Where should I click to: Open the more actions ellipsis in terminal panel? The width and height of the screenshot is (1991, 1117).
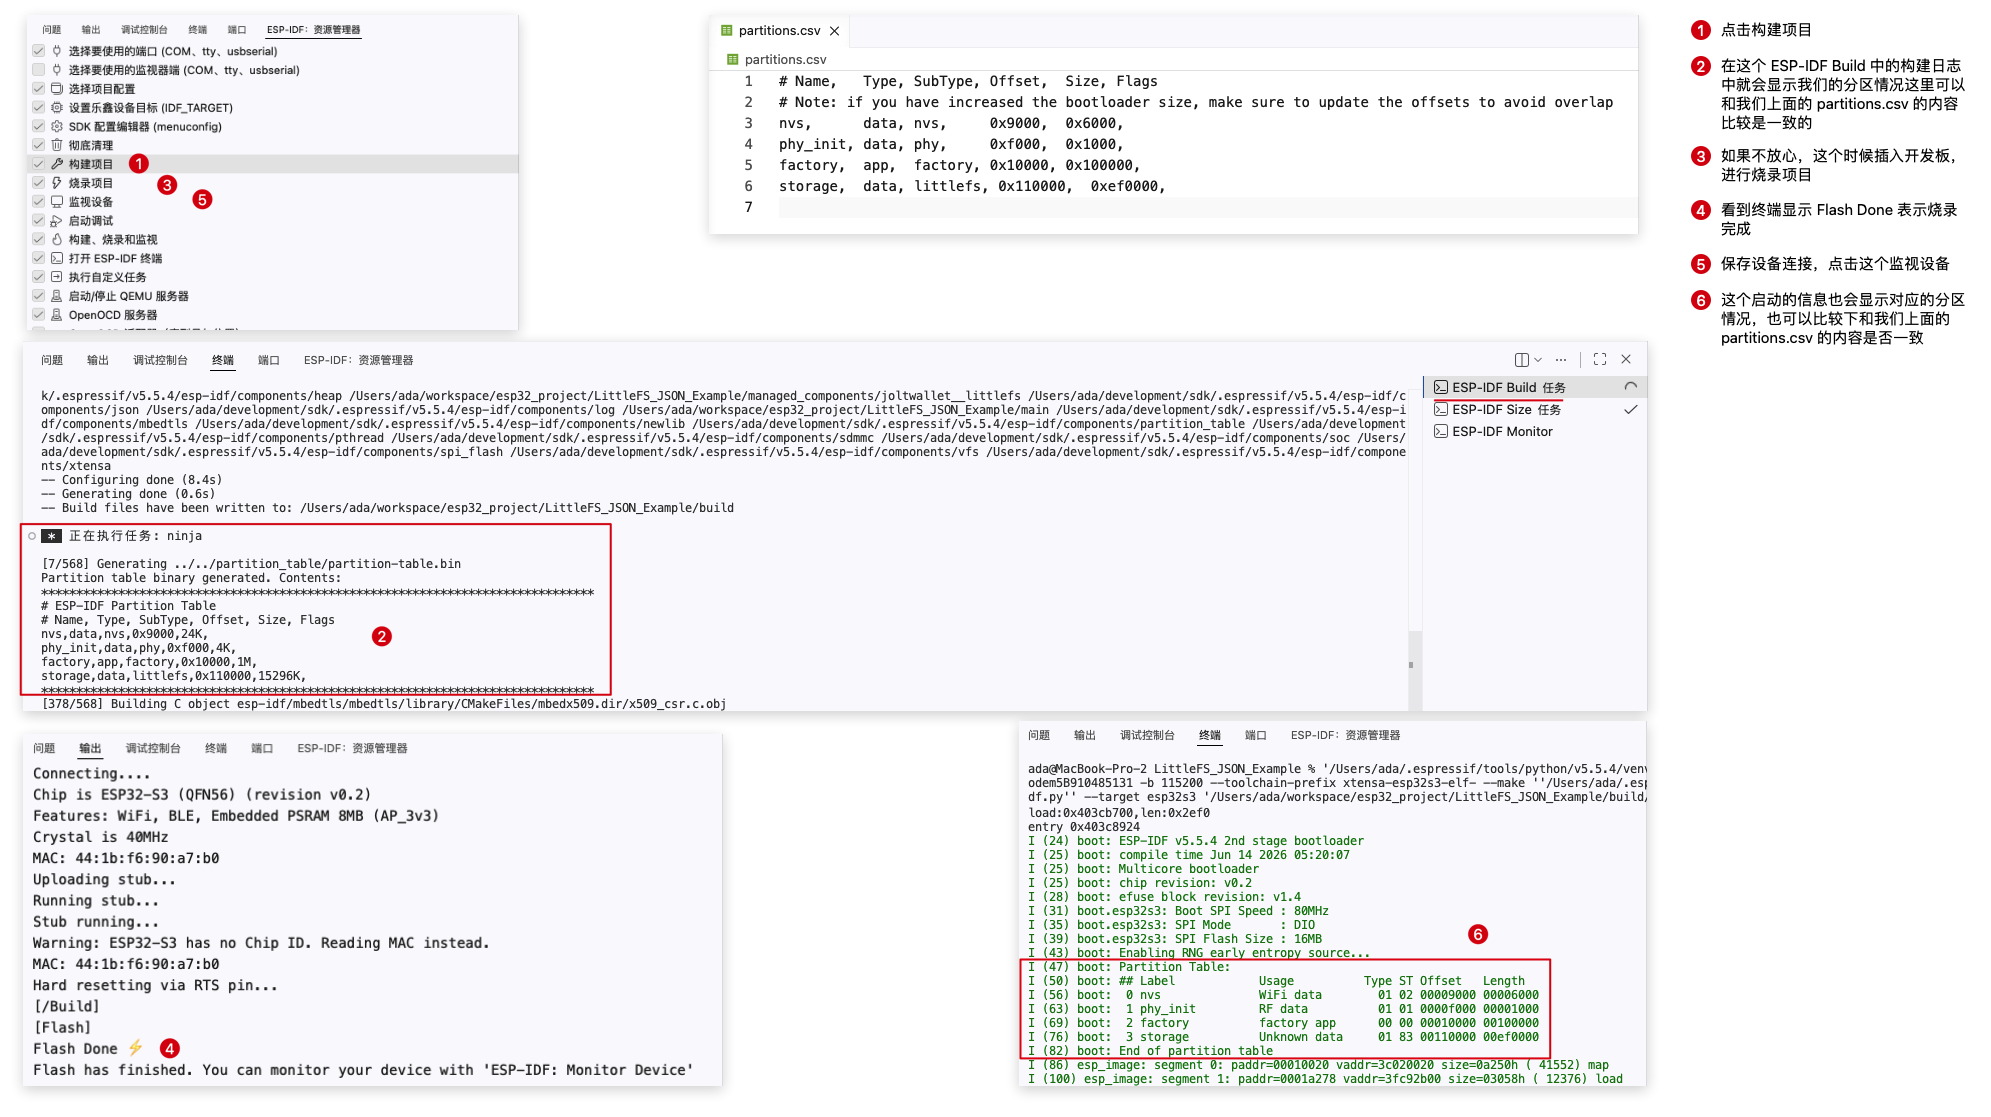click(x=1561, y=360)
